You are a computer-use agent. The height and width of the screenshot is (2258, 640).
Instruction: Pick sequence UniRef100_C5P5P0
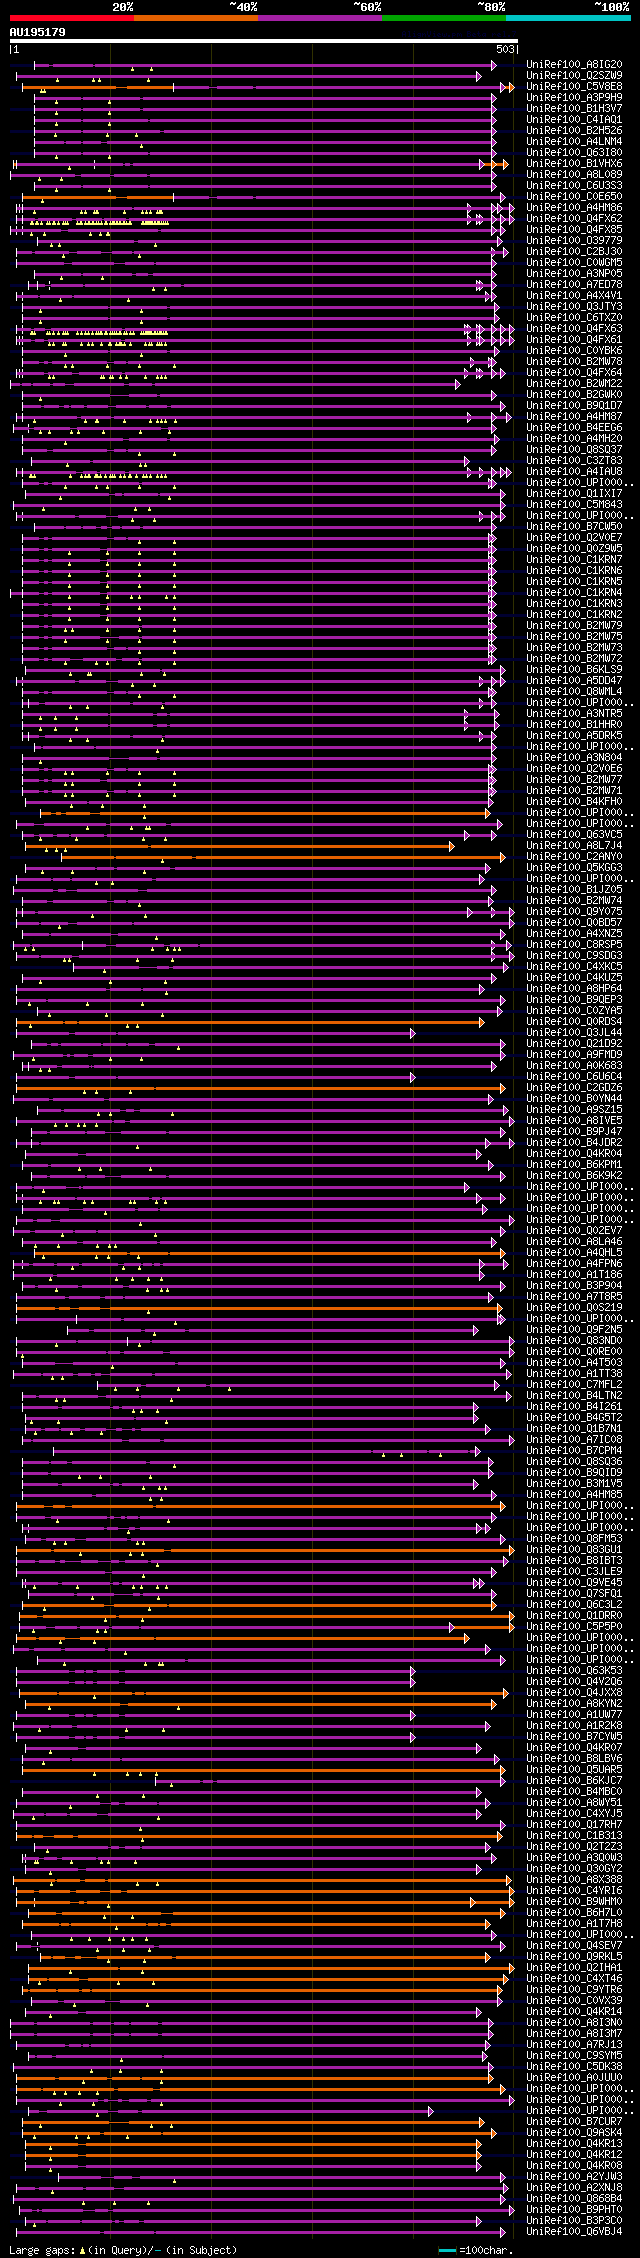574,1626
